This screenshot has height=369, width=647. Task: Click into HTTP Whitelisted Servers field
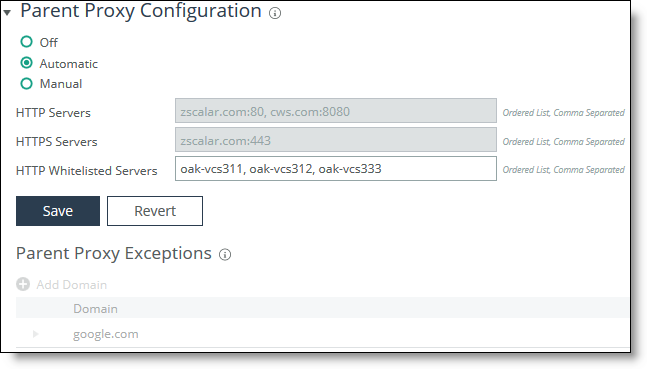point(336,168)
